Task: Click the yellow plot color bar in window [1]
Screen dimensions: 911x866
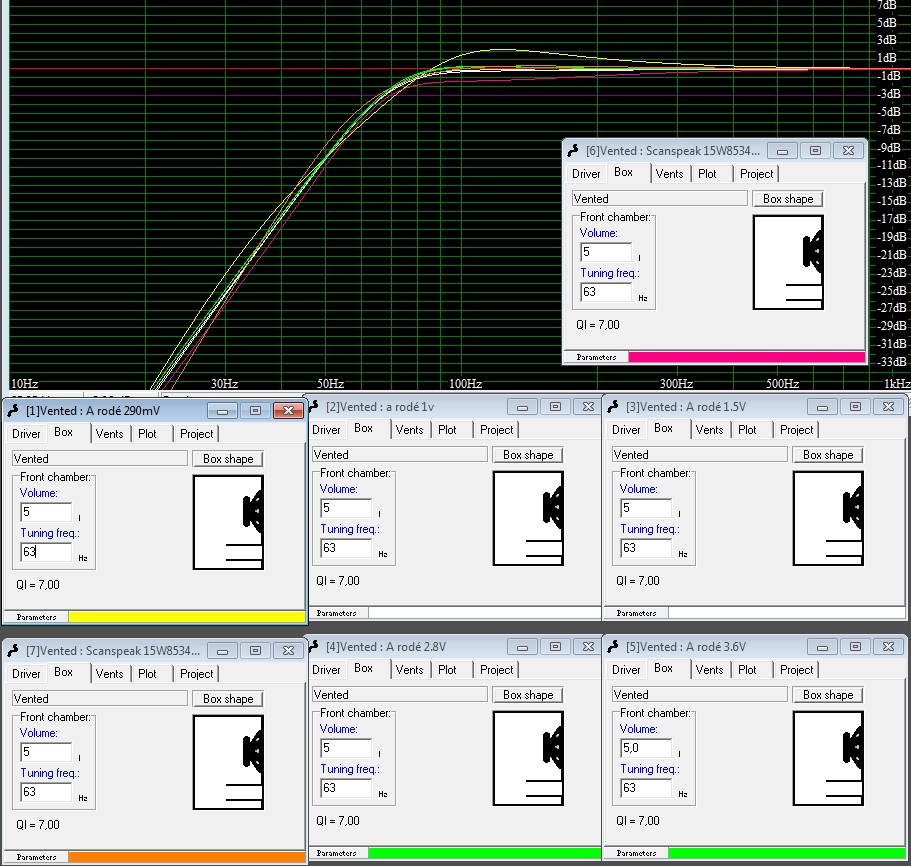Action: point(185,617)
